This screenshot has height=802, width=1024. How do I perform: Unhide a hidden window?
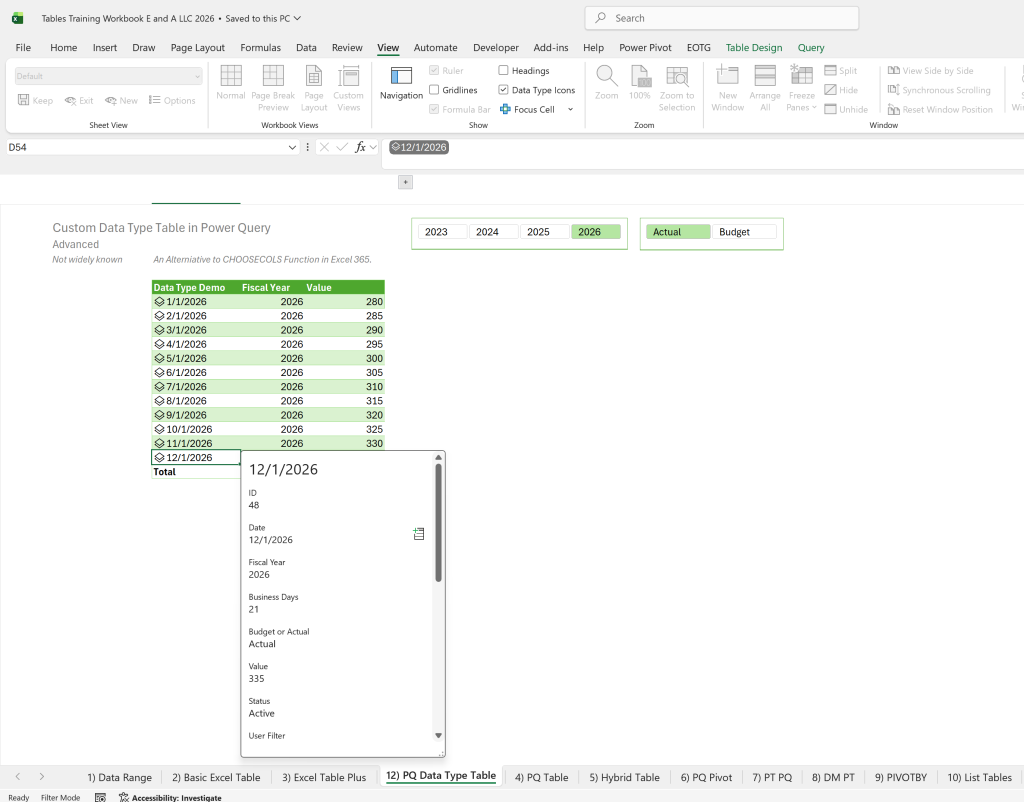point(846,110)
